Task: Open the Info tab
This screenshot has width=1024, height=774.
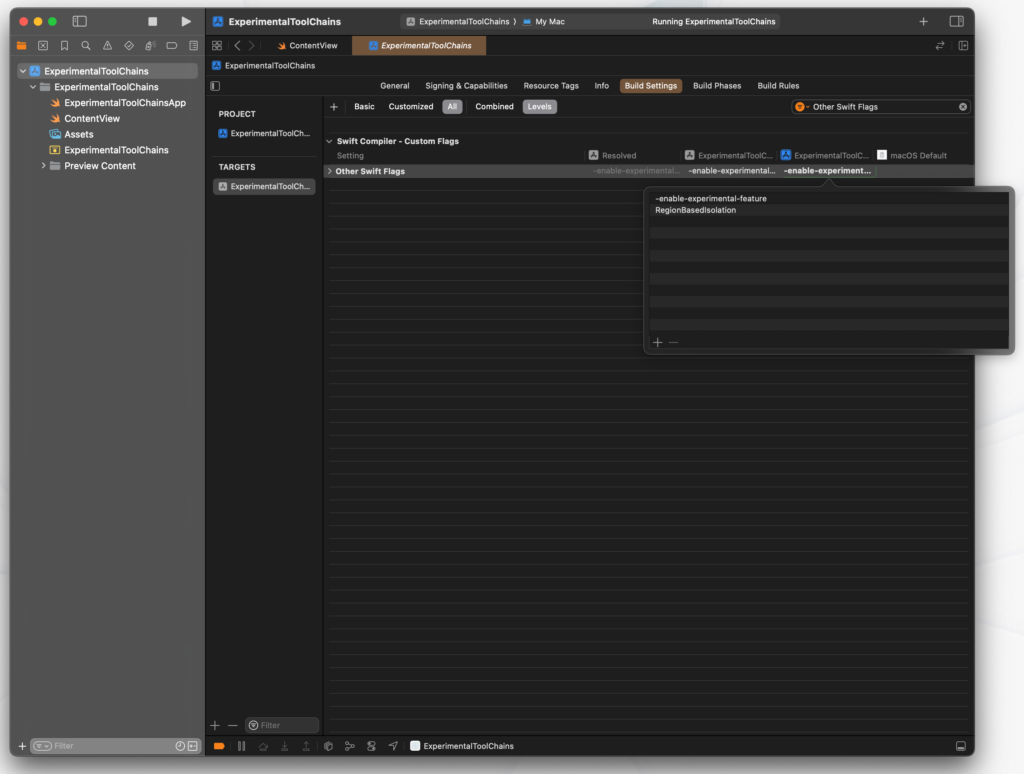Action: (601, 86)
